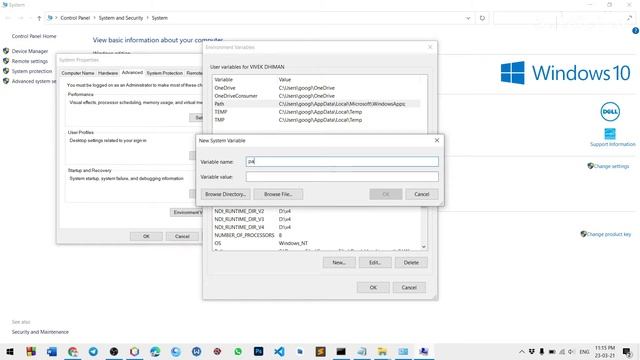The height and width of the screenshot is (360, 640).
Task: Open the Windows Start menu
Action: (x=10, y=351)
